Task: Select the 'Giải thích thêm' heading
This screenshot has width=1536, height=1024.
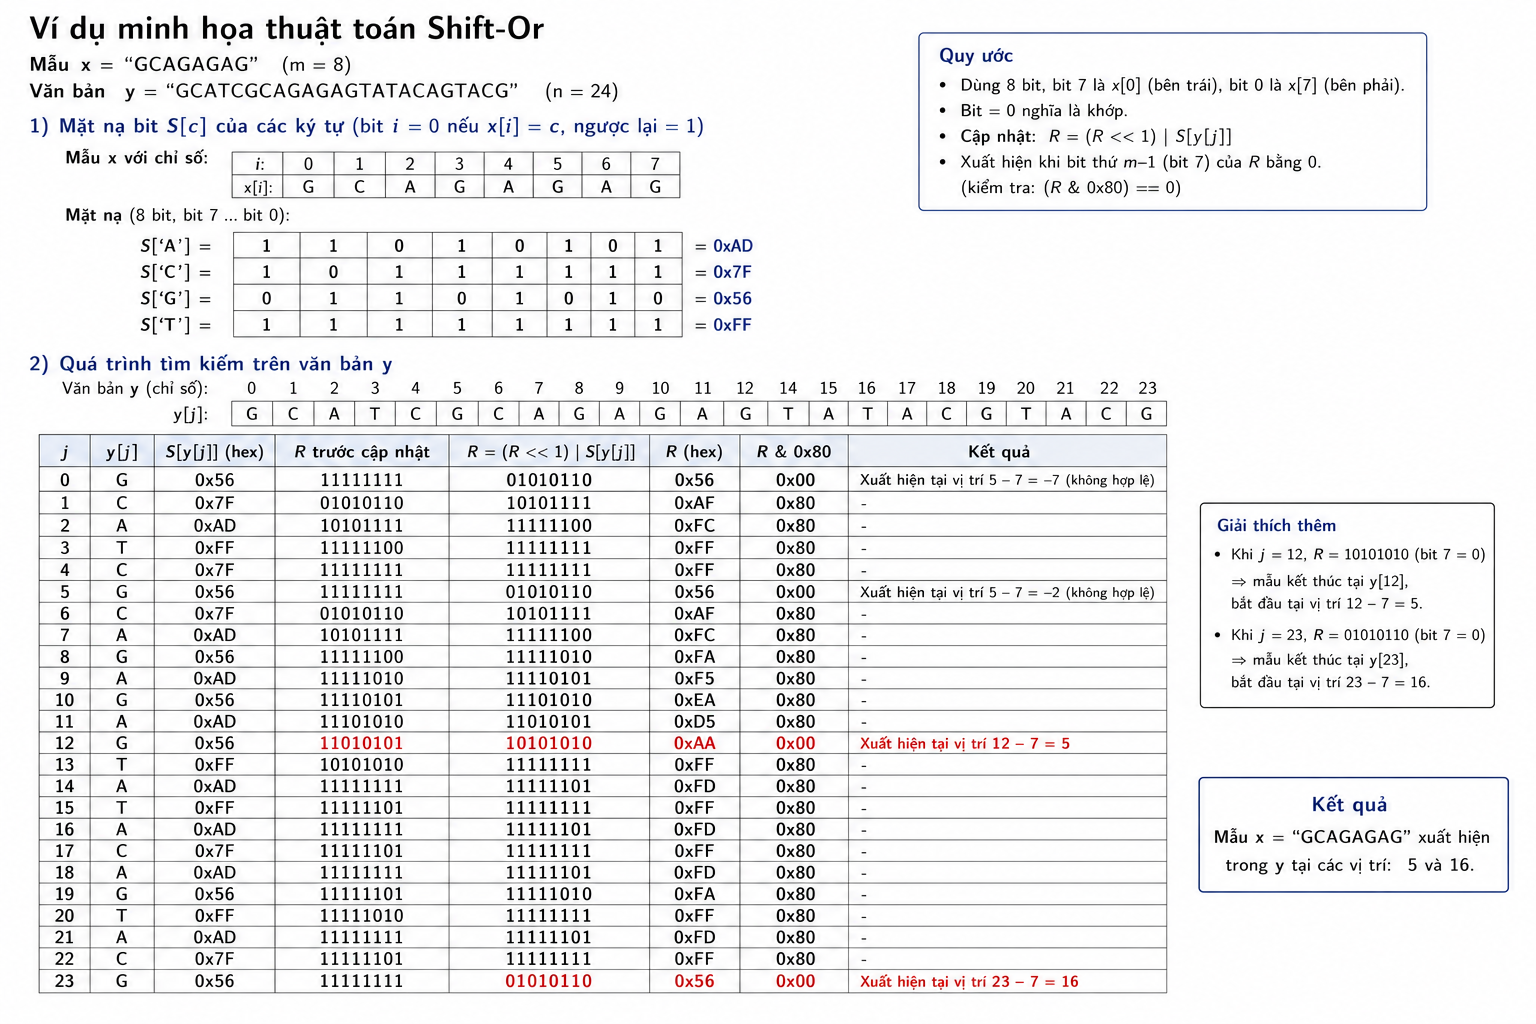Action: 1276,526
